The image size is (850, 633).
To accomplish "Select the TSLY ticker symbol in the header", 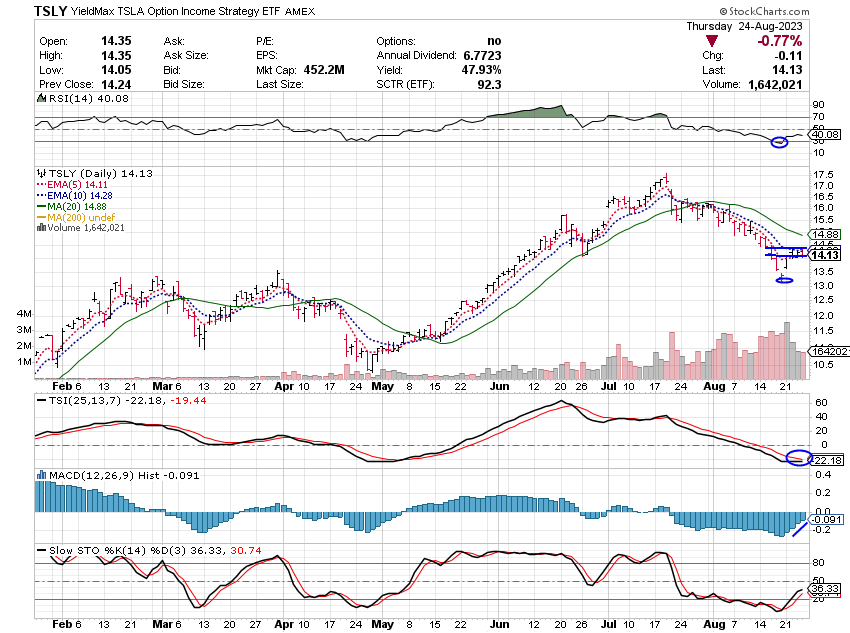I will click(50, 11).
